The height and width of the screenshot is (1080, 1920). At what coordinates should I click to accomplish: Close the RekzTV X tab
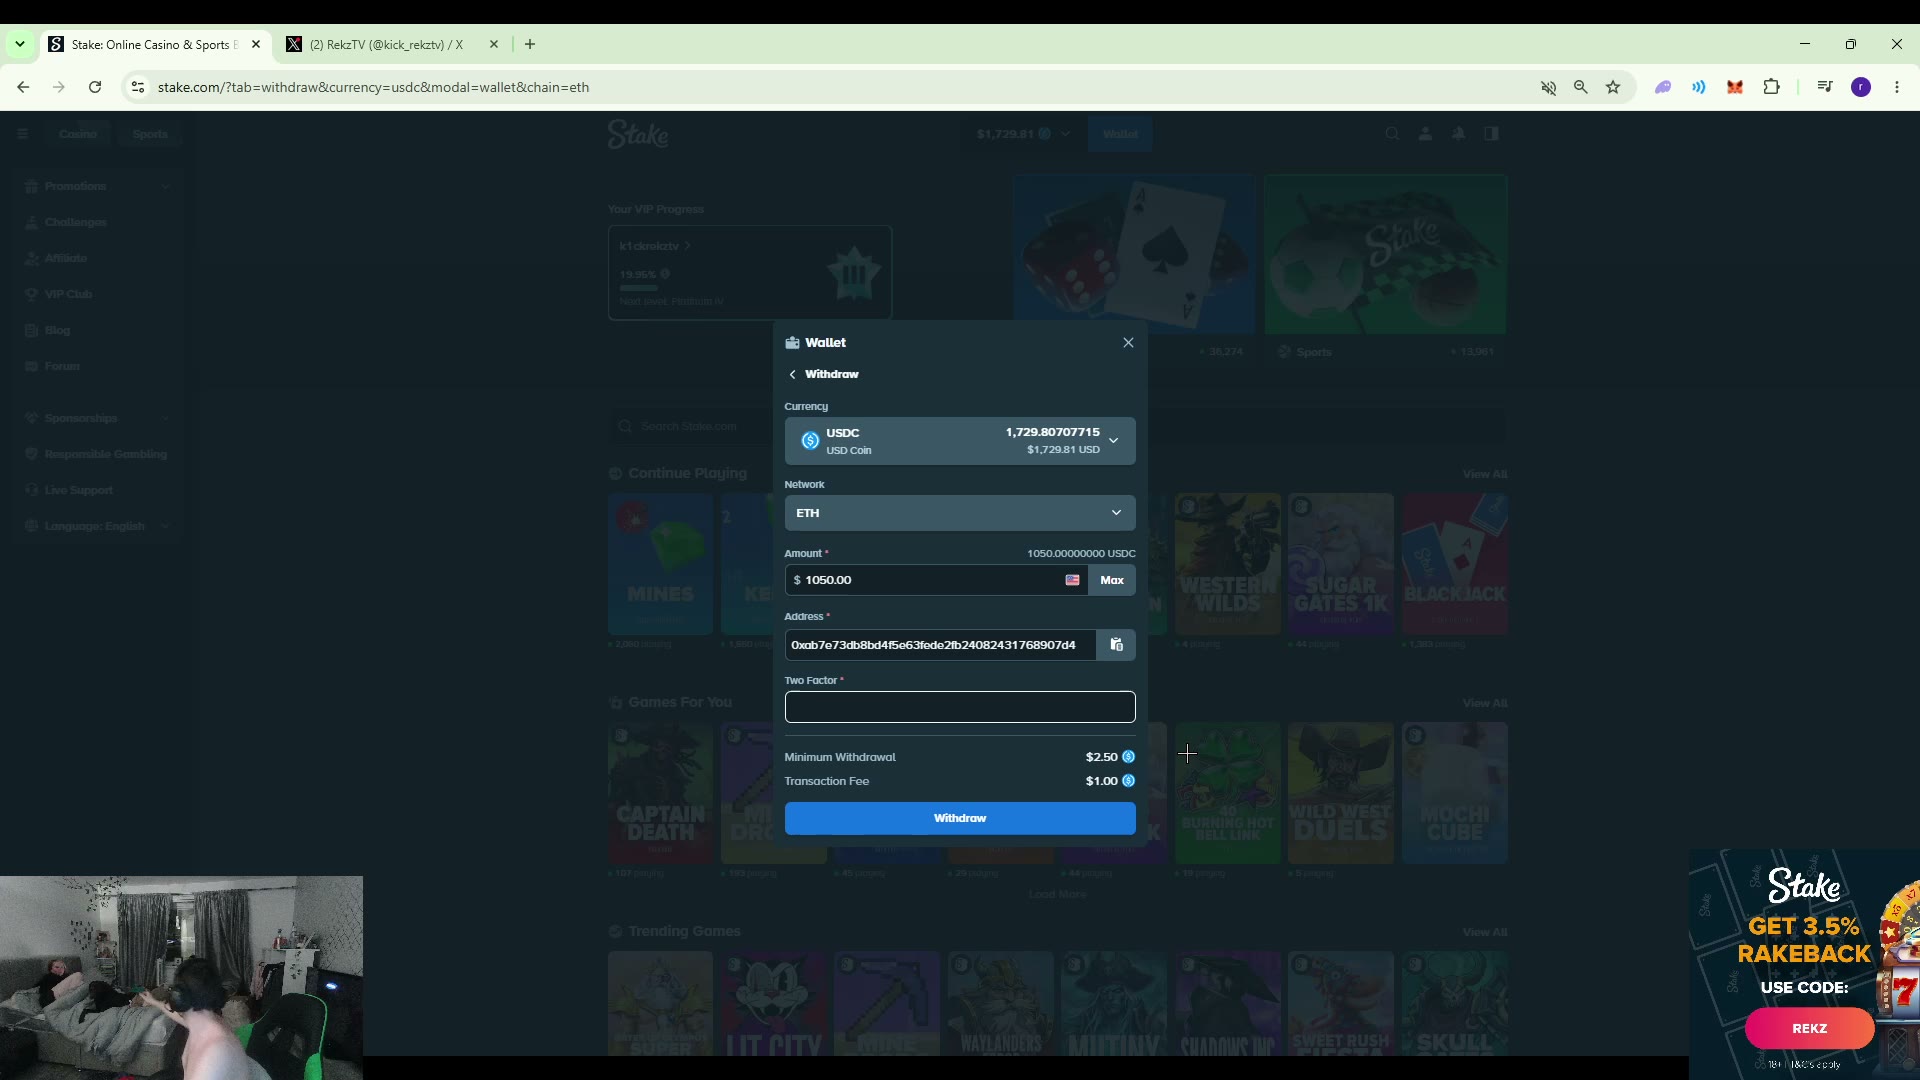[493, 44]
